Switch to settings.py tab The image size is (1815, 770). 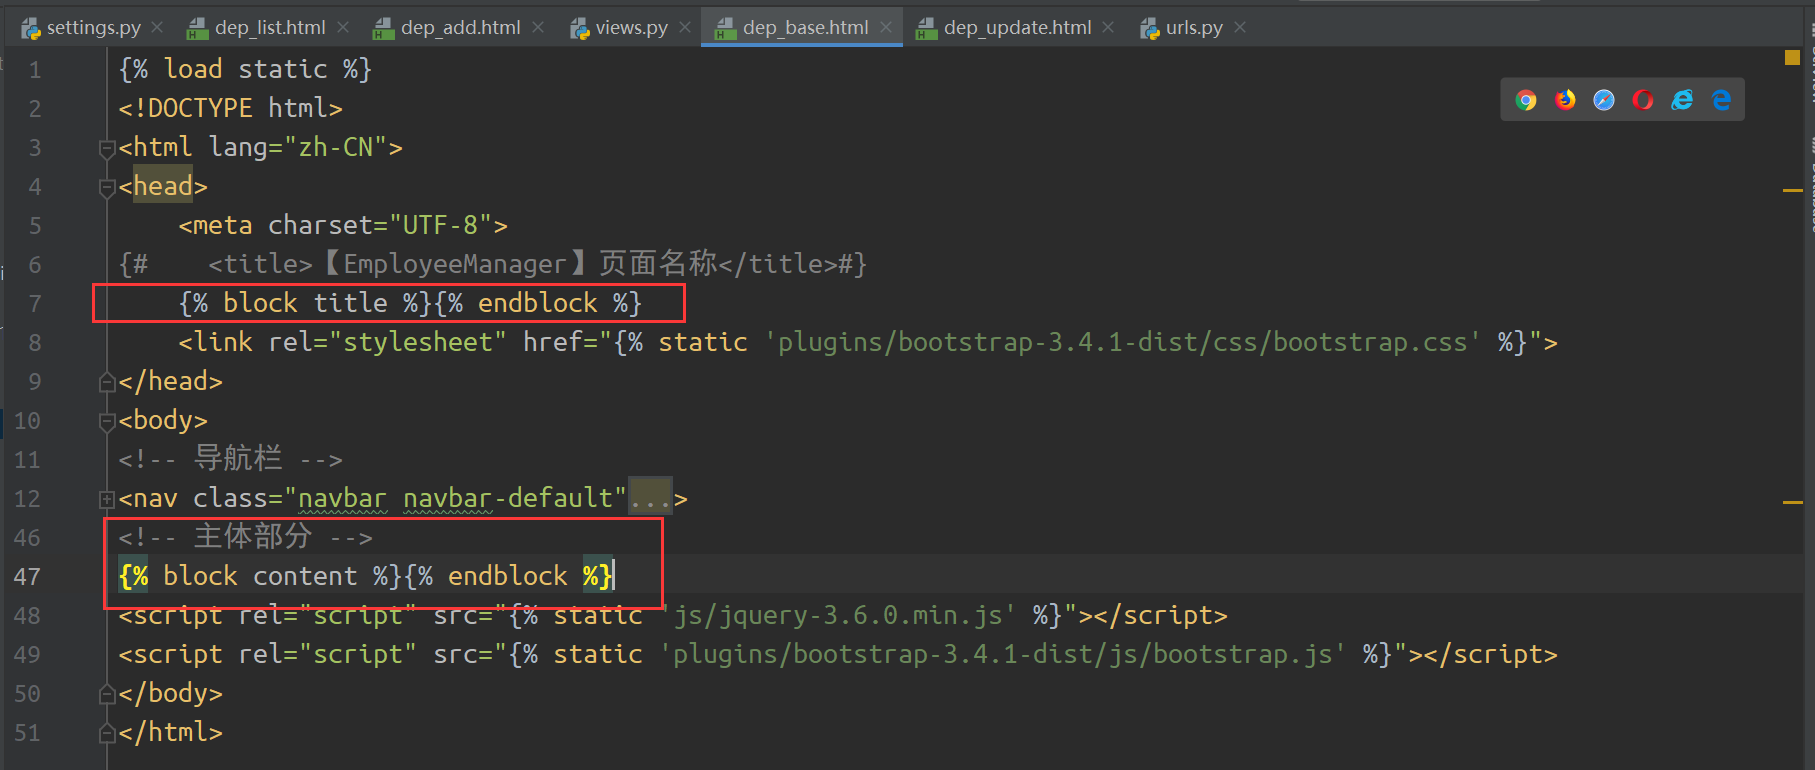(93, 28)
